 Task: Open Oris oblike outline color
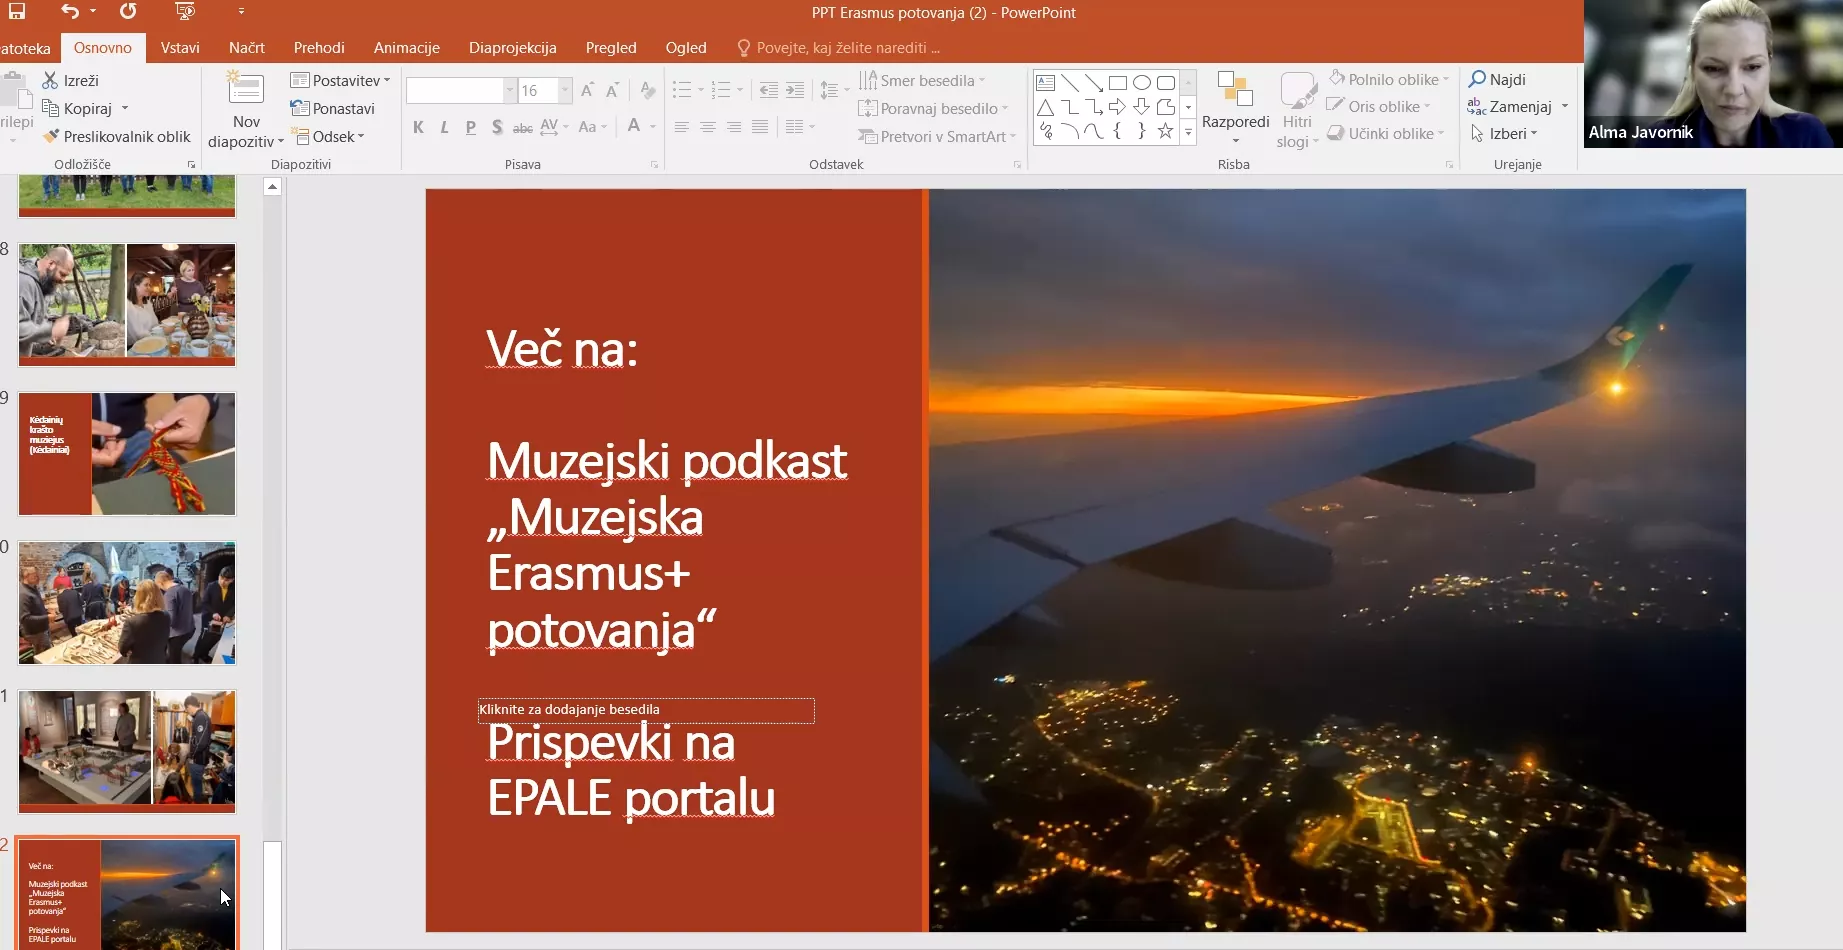click(1378, 106)
